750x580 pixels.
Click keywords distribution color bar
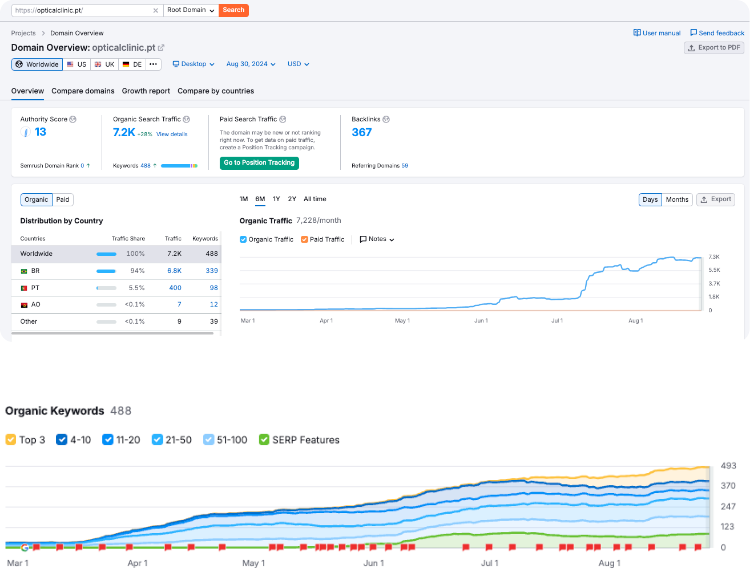(179, 166)
